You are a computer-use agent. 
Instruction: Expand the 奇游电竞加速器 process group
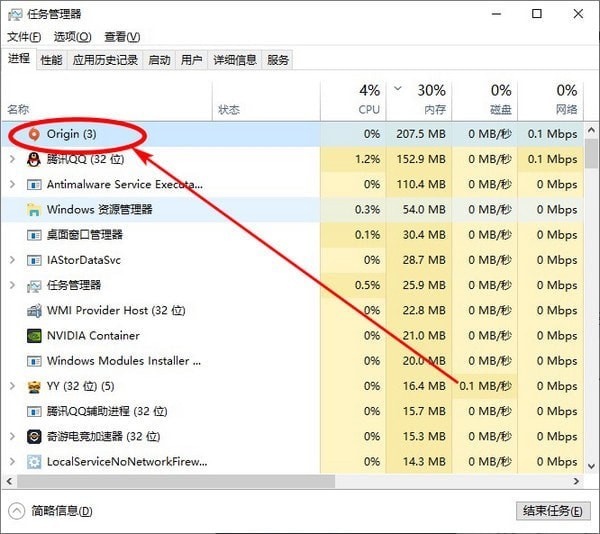(x=12, y=436)
